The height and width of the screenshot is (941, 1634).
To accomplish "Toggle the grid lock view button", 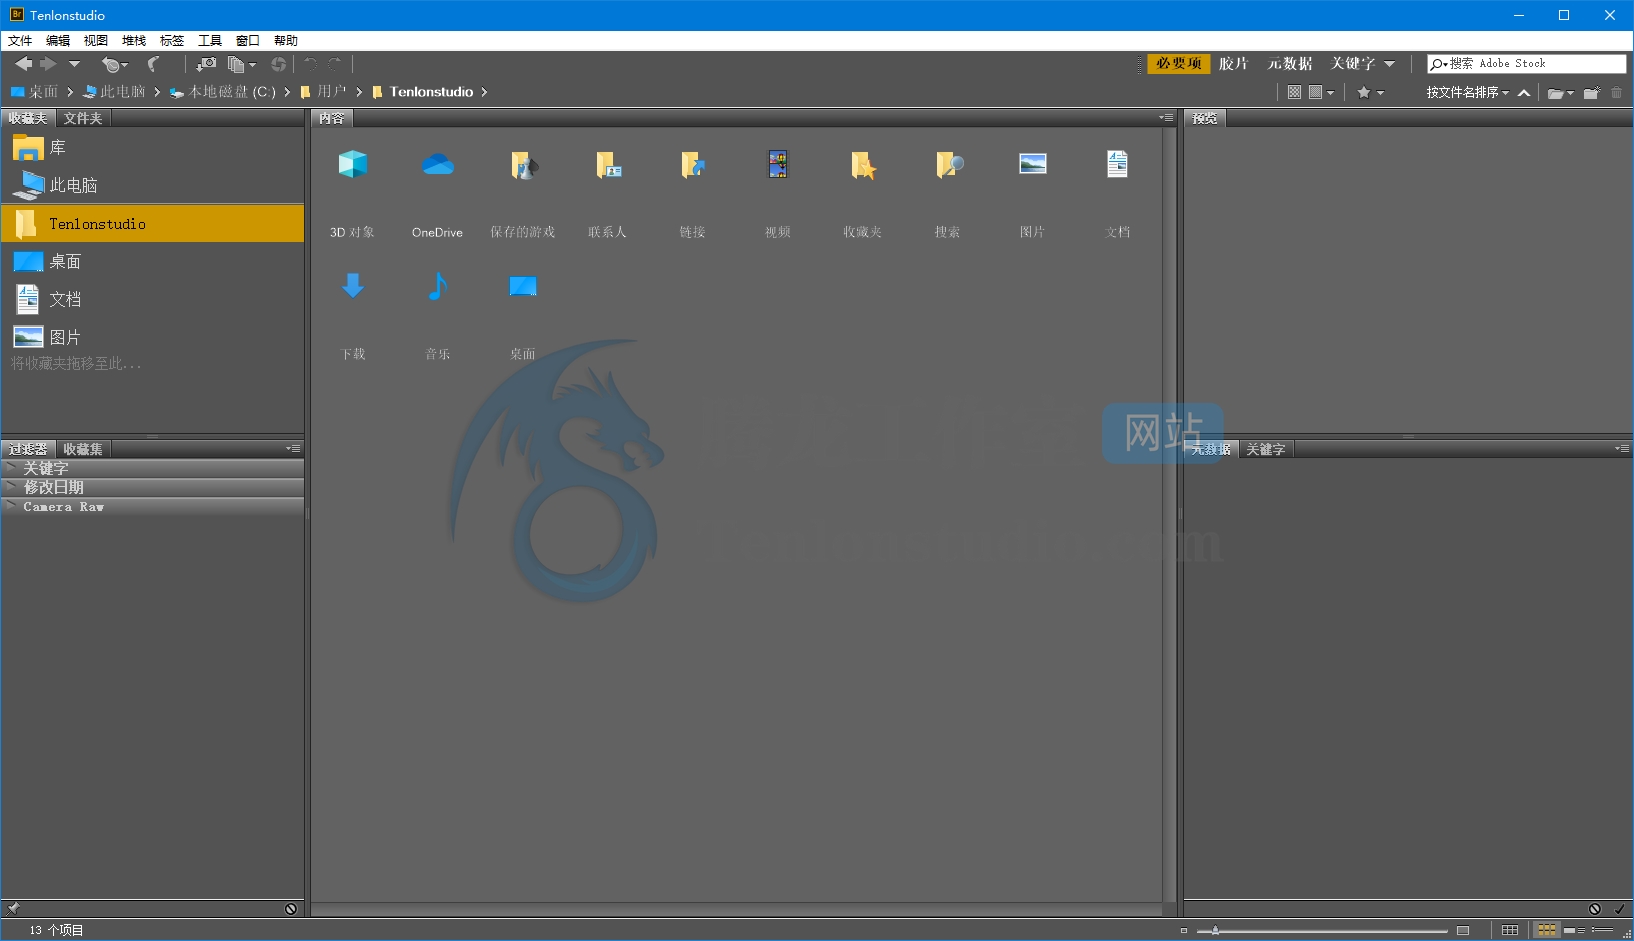I will click(x=1510, y=930).
